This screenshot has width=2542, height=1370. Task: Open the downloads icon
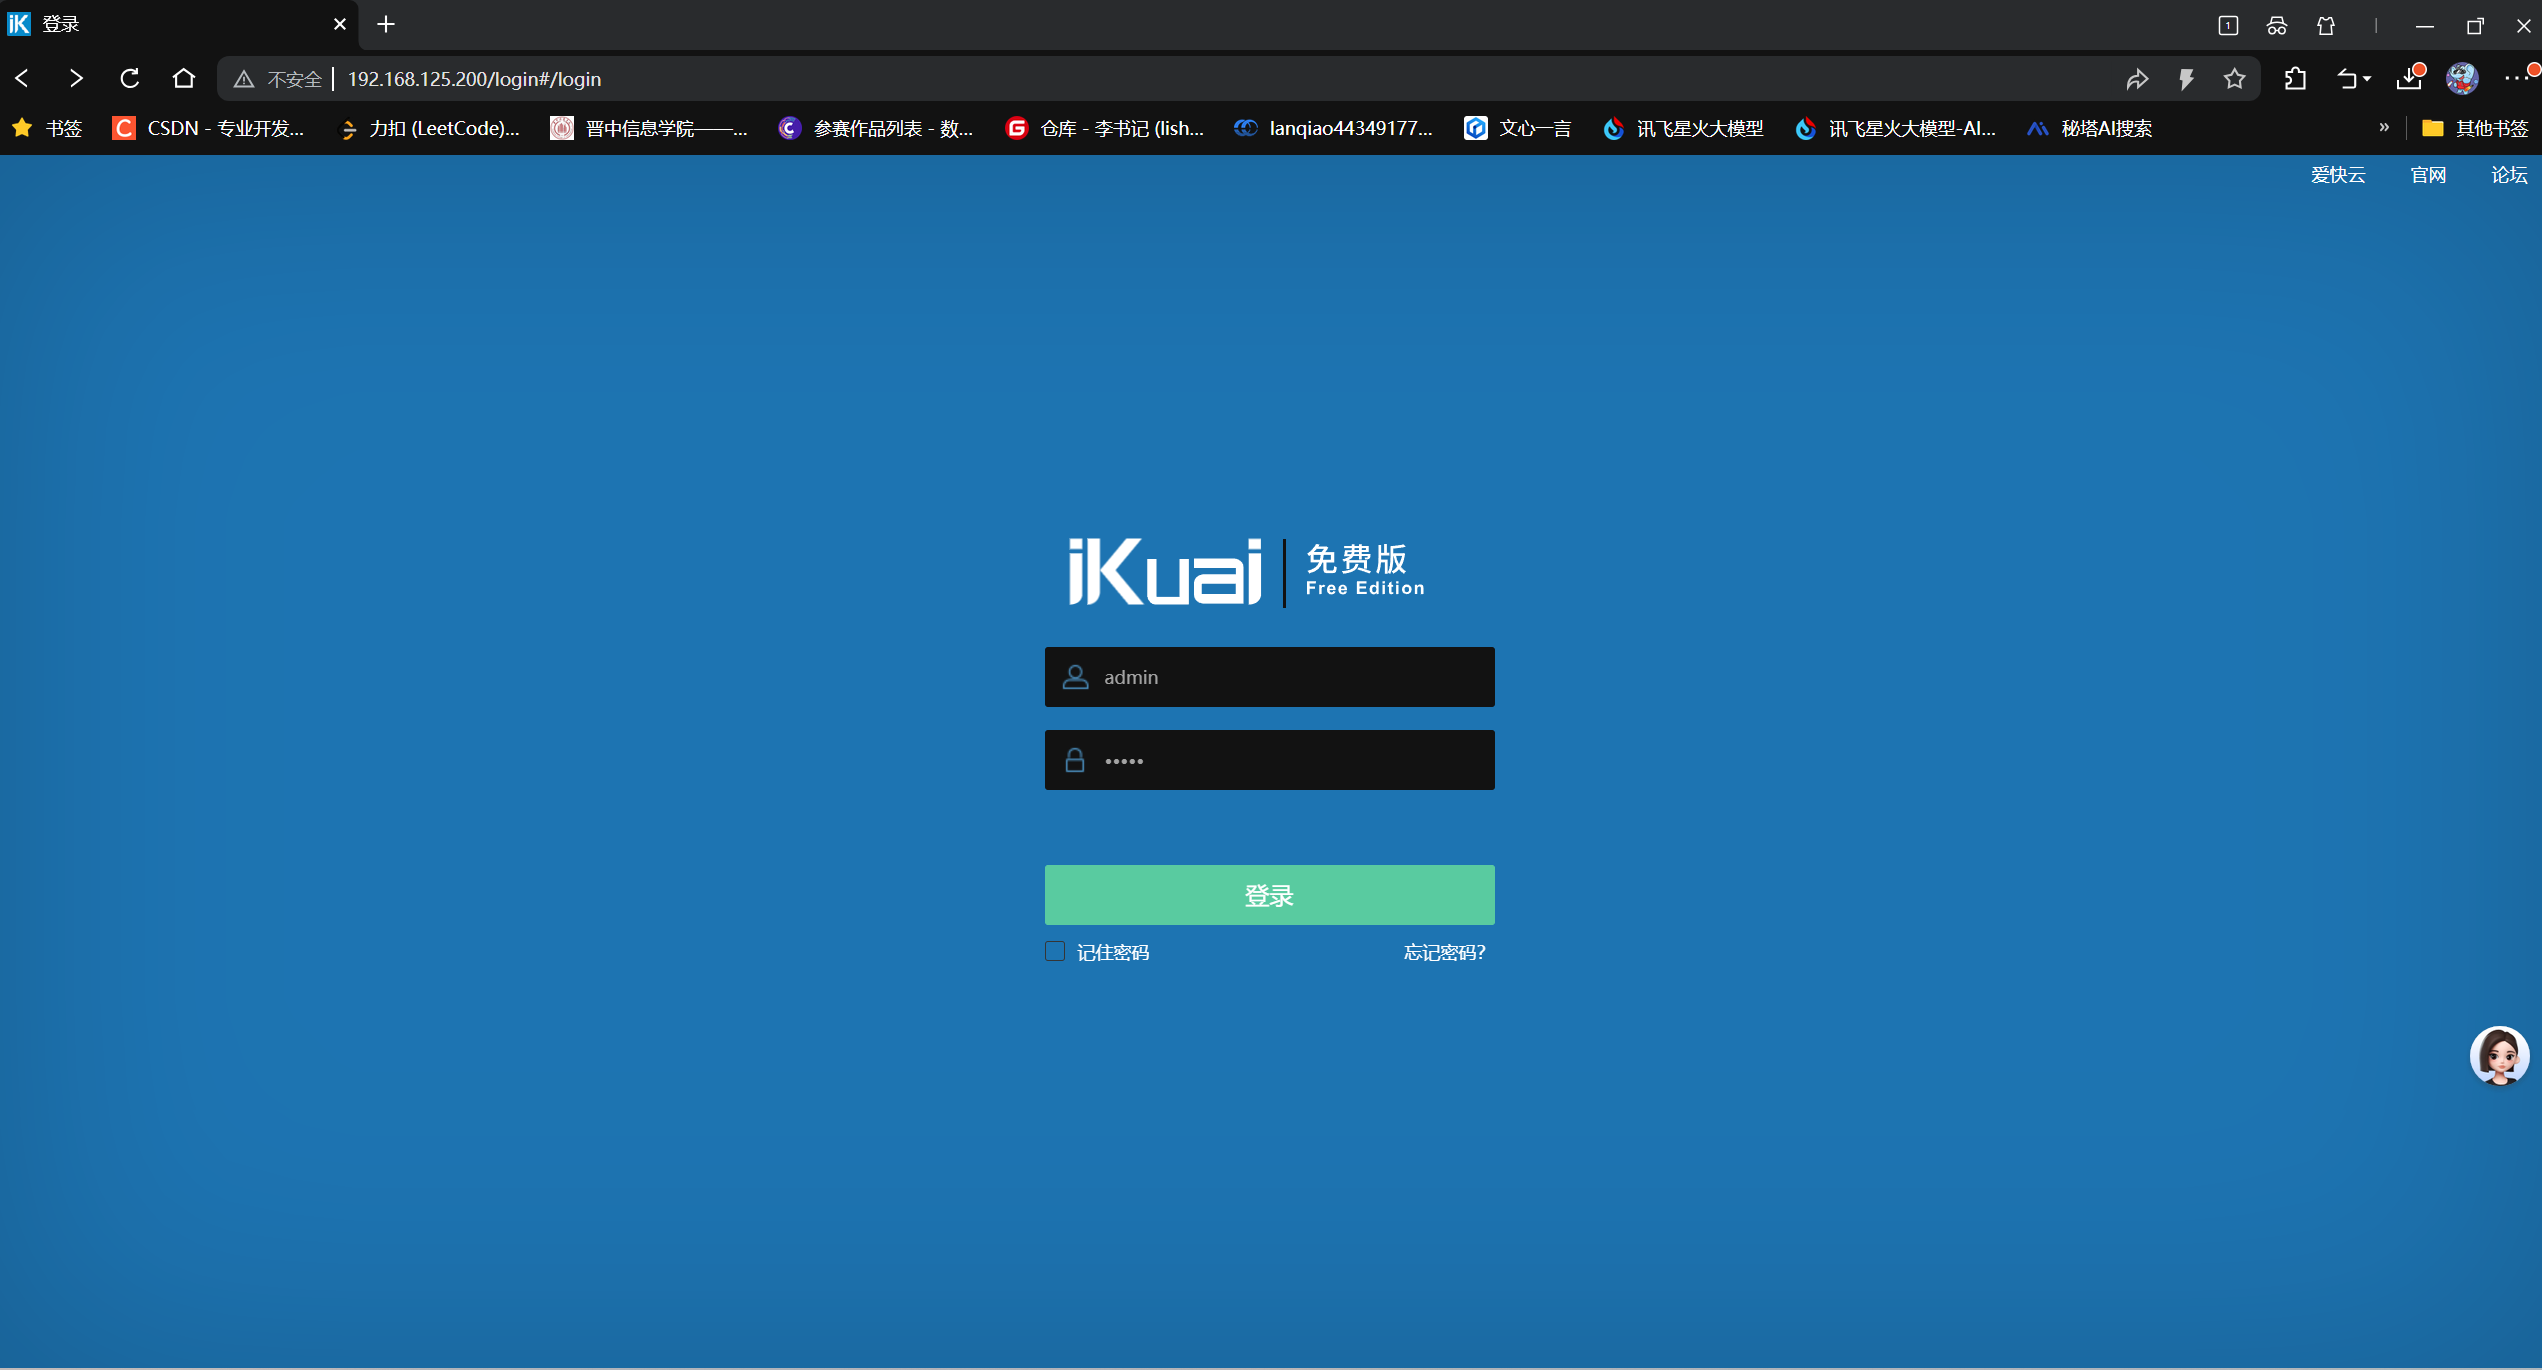pos(2410,78)
